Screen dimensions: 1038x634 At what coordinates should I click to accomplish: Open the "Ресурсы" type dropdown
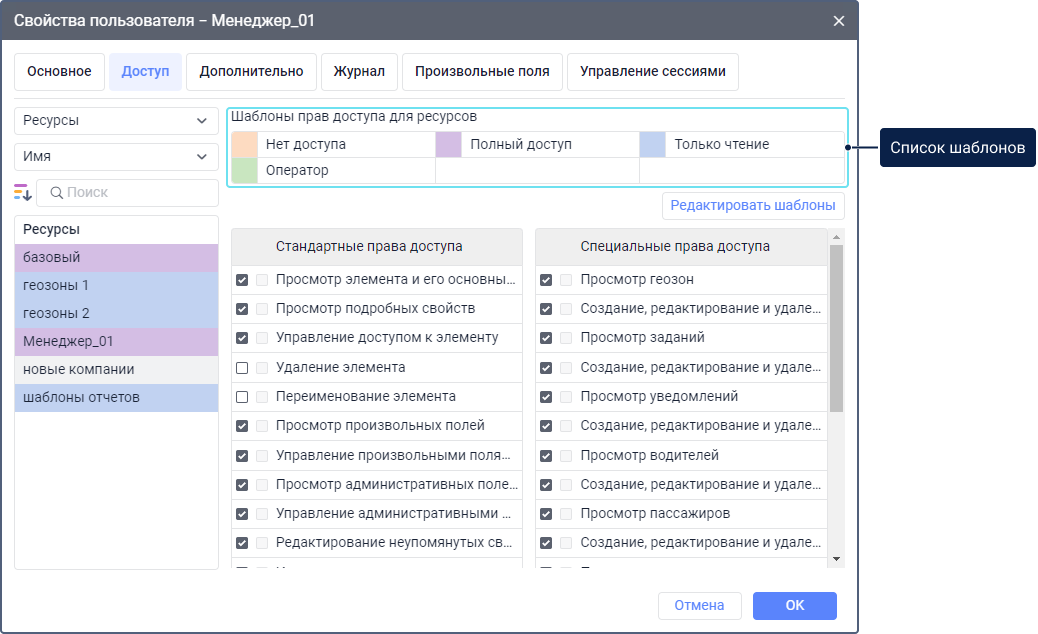116,120
